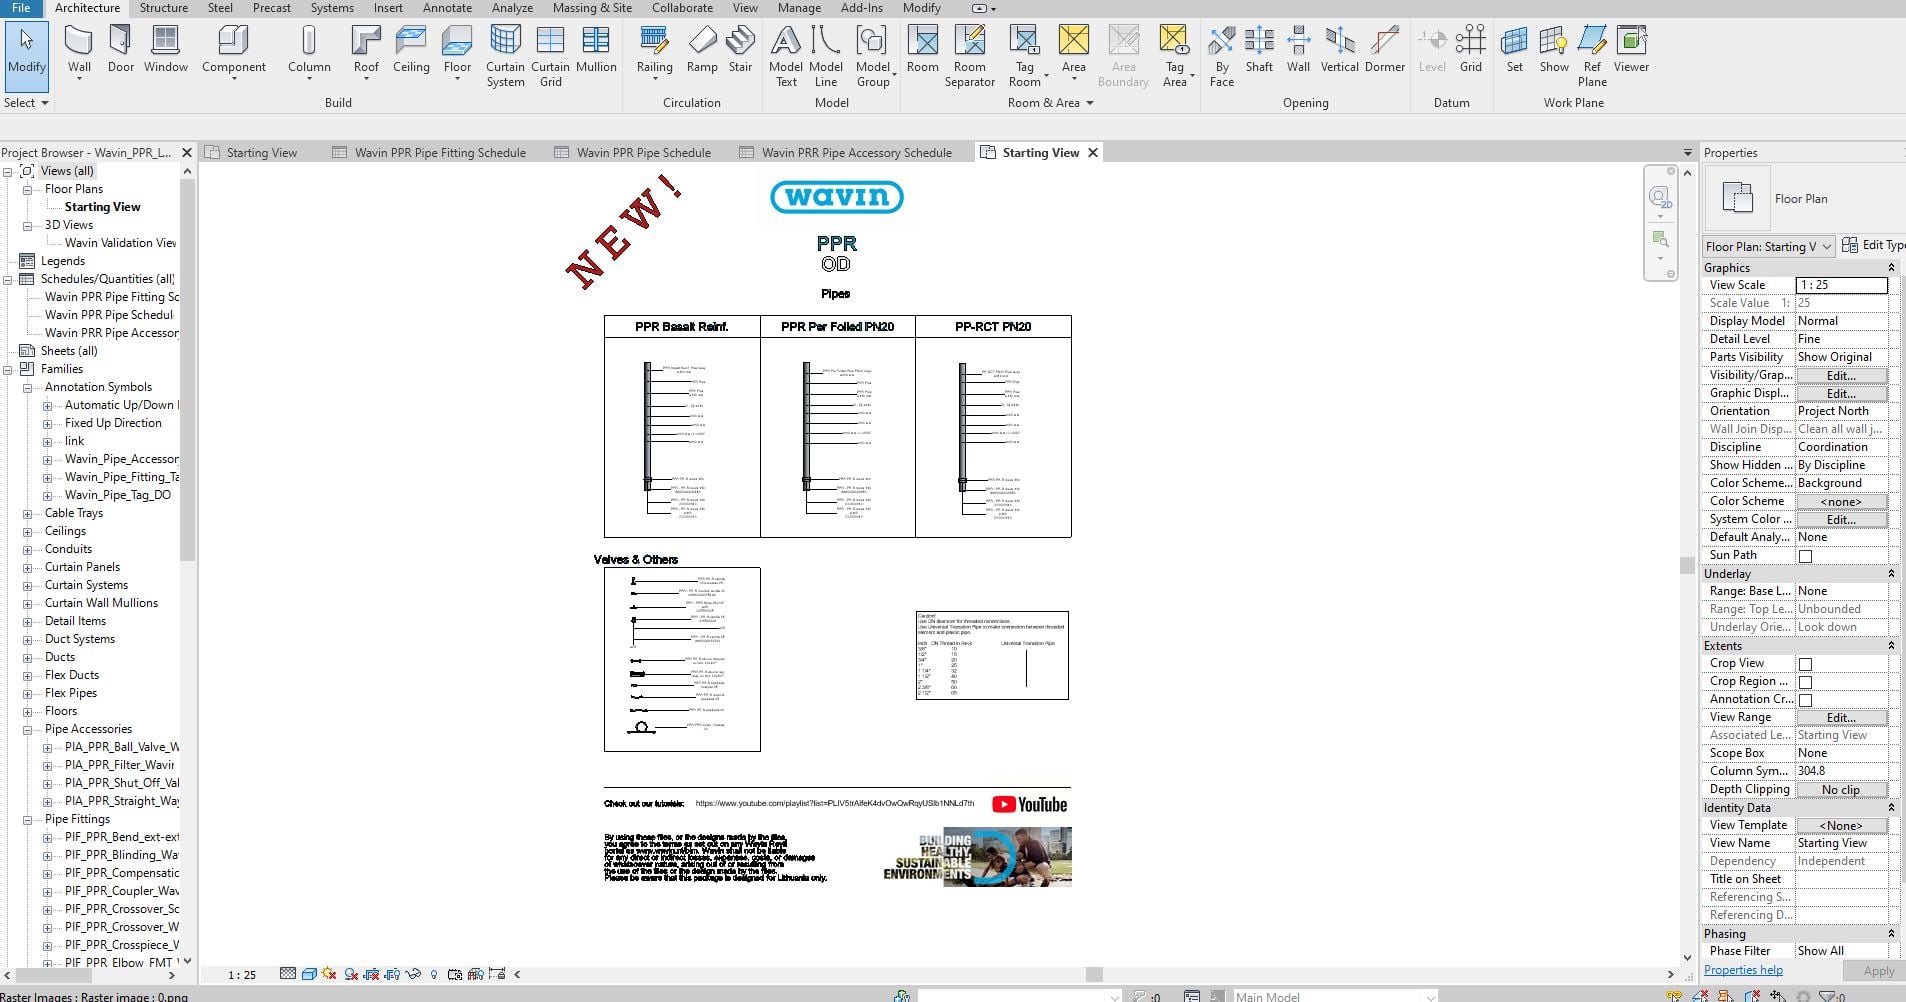
Task: Collapse the Pipe Accessories node
Action: click(28, 730)
